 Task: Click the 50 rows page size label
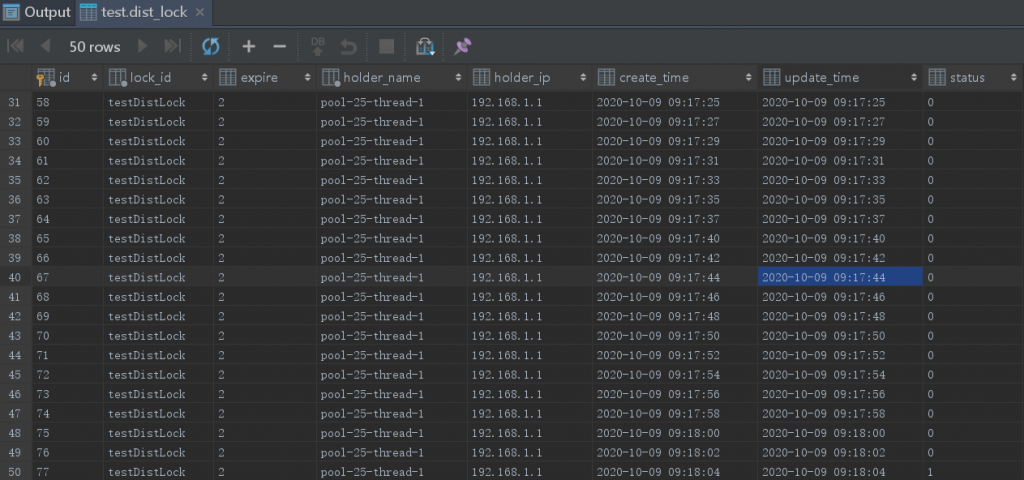pos(95,47)
